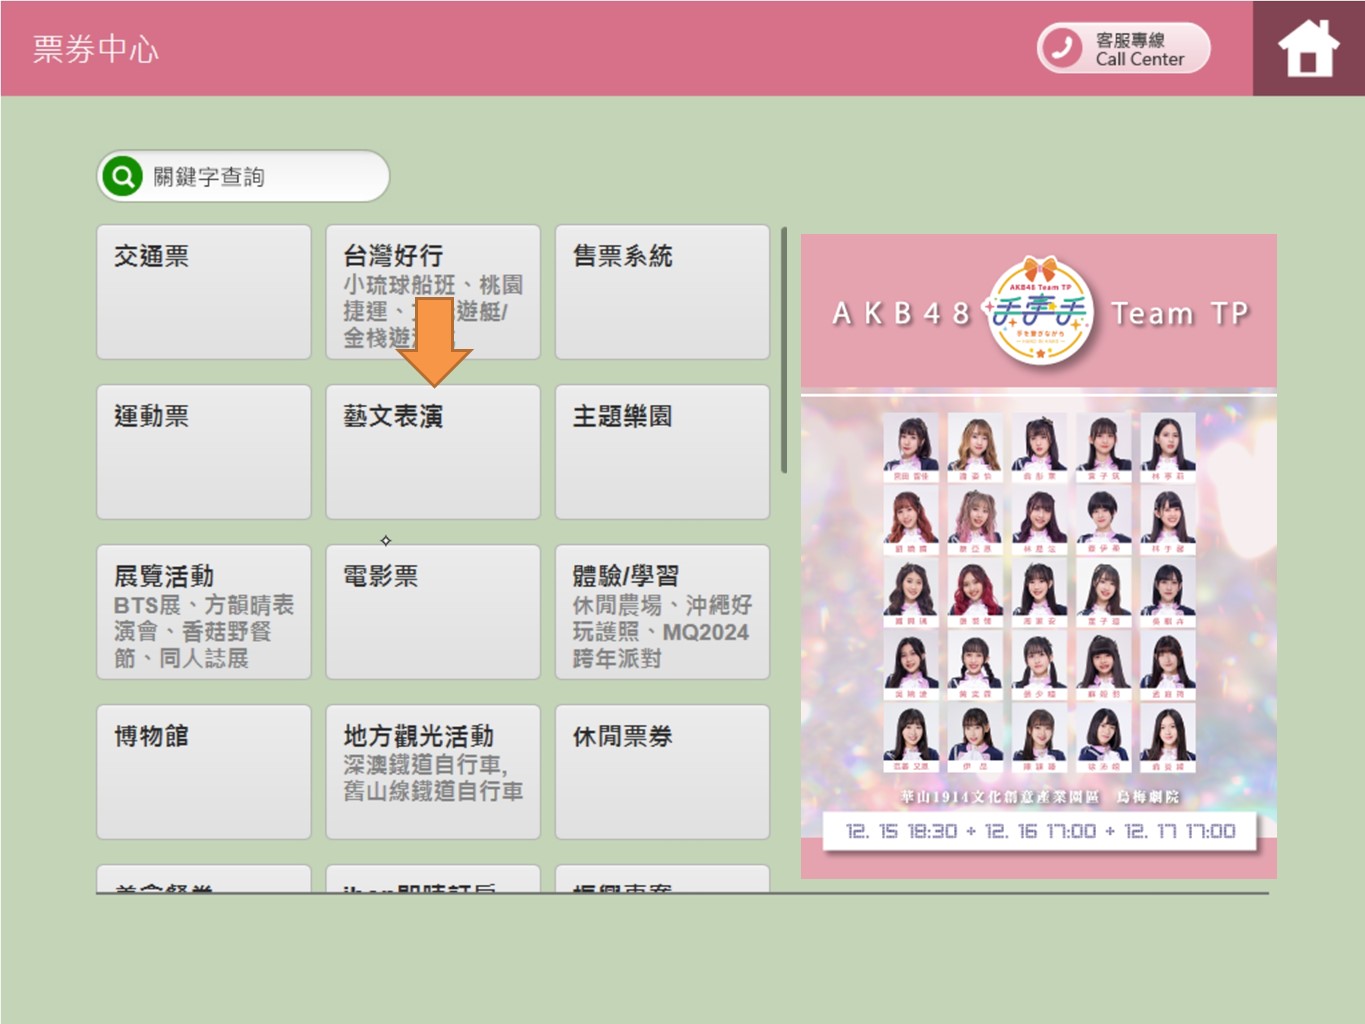This screenshot has height=1024, width=1365.
Task: Select the 運動票 category tile
Action: (x=203, y=452)
